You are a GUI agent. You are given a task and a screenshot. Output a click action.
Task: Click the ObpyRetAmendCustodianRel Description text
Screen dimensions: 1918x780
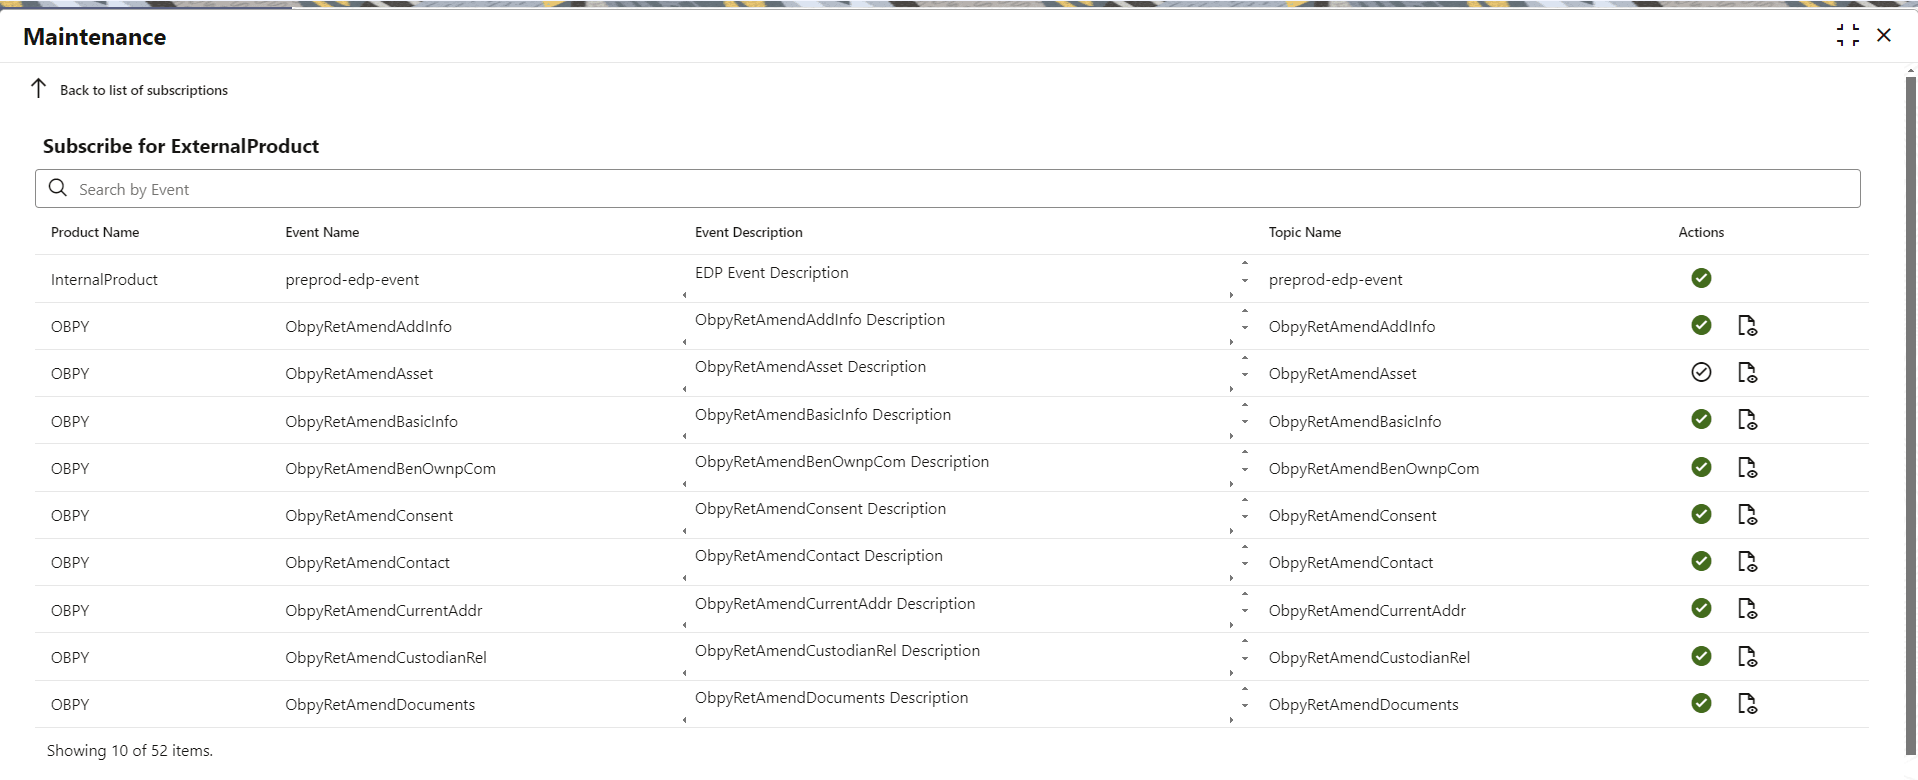pyautogui.click(x=837, y=651)
